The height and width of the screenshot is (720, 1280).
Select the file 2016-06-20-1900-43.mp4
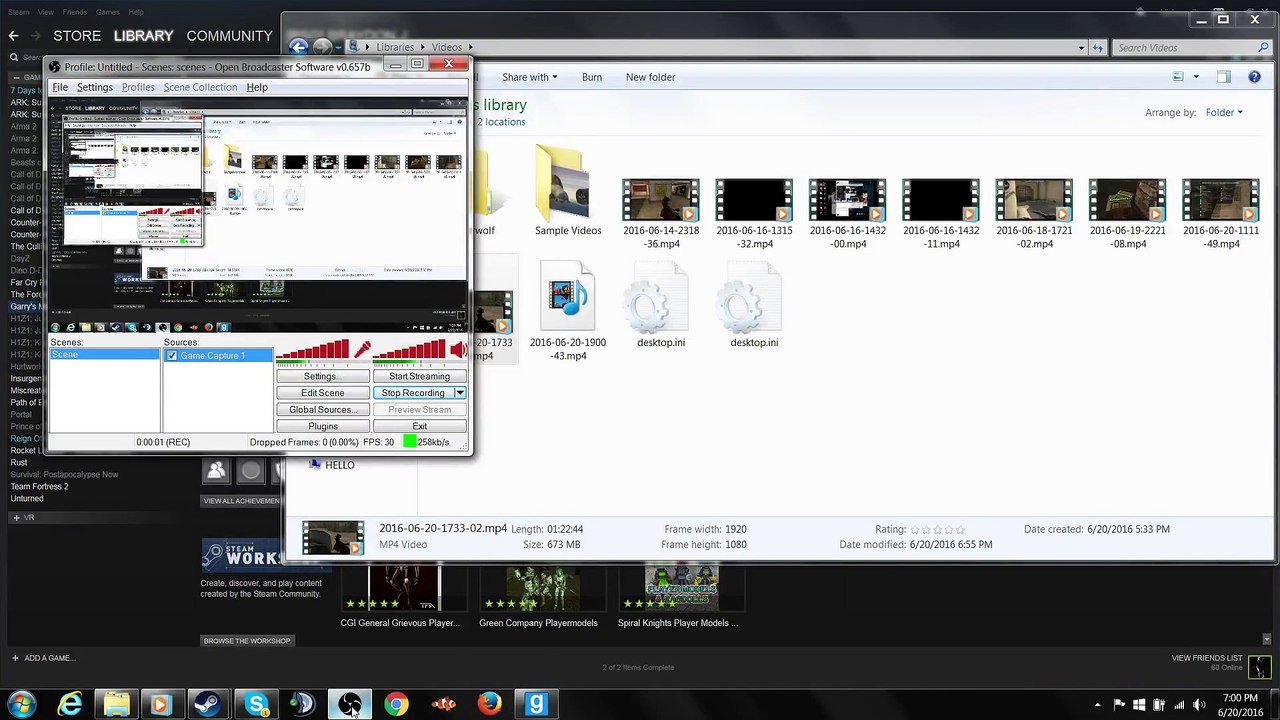[568, 311]
